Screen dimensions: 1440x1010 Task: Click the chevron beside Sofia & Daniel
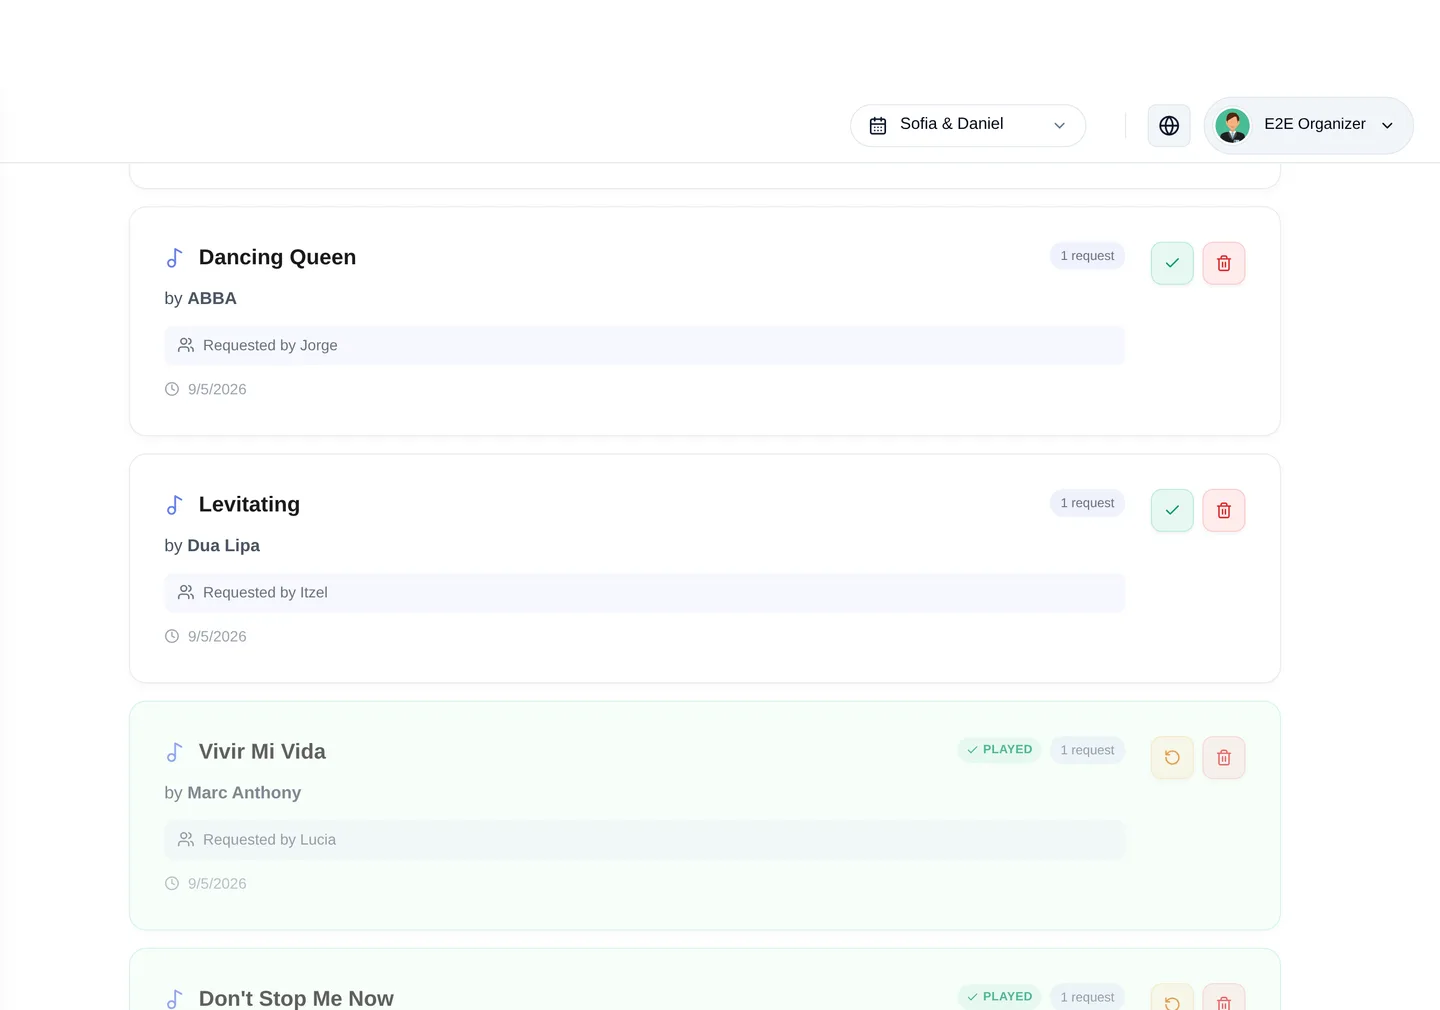(1060, 126)
